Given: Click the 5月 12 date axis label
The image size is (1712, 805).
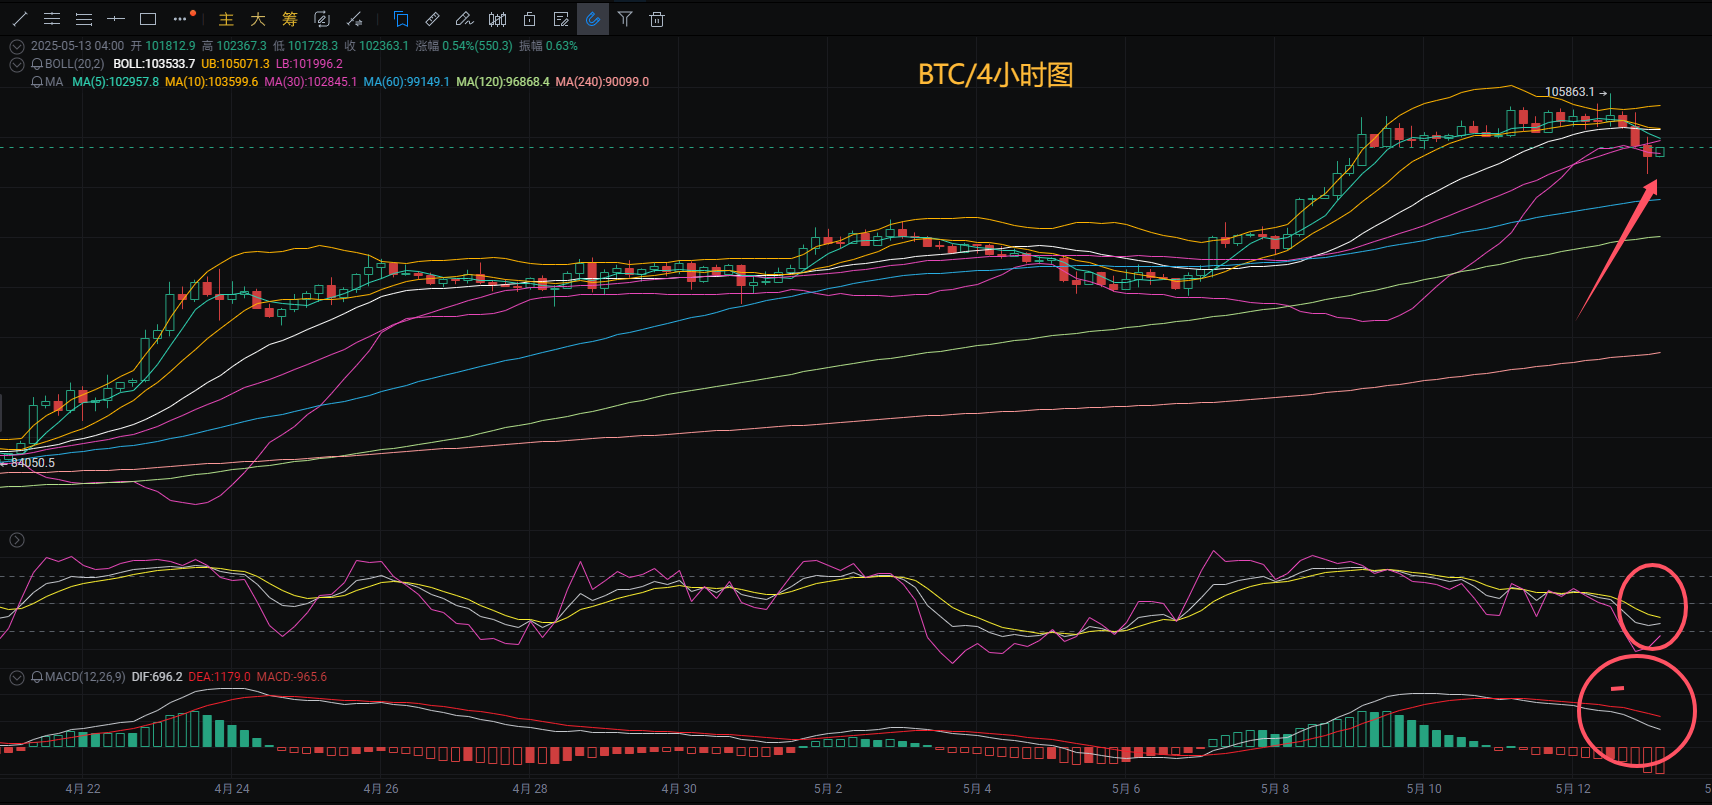Looking at the screenshot, I should [1573, 789].
